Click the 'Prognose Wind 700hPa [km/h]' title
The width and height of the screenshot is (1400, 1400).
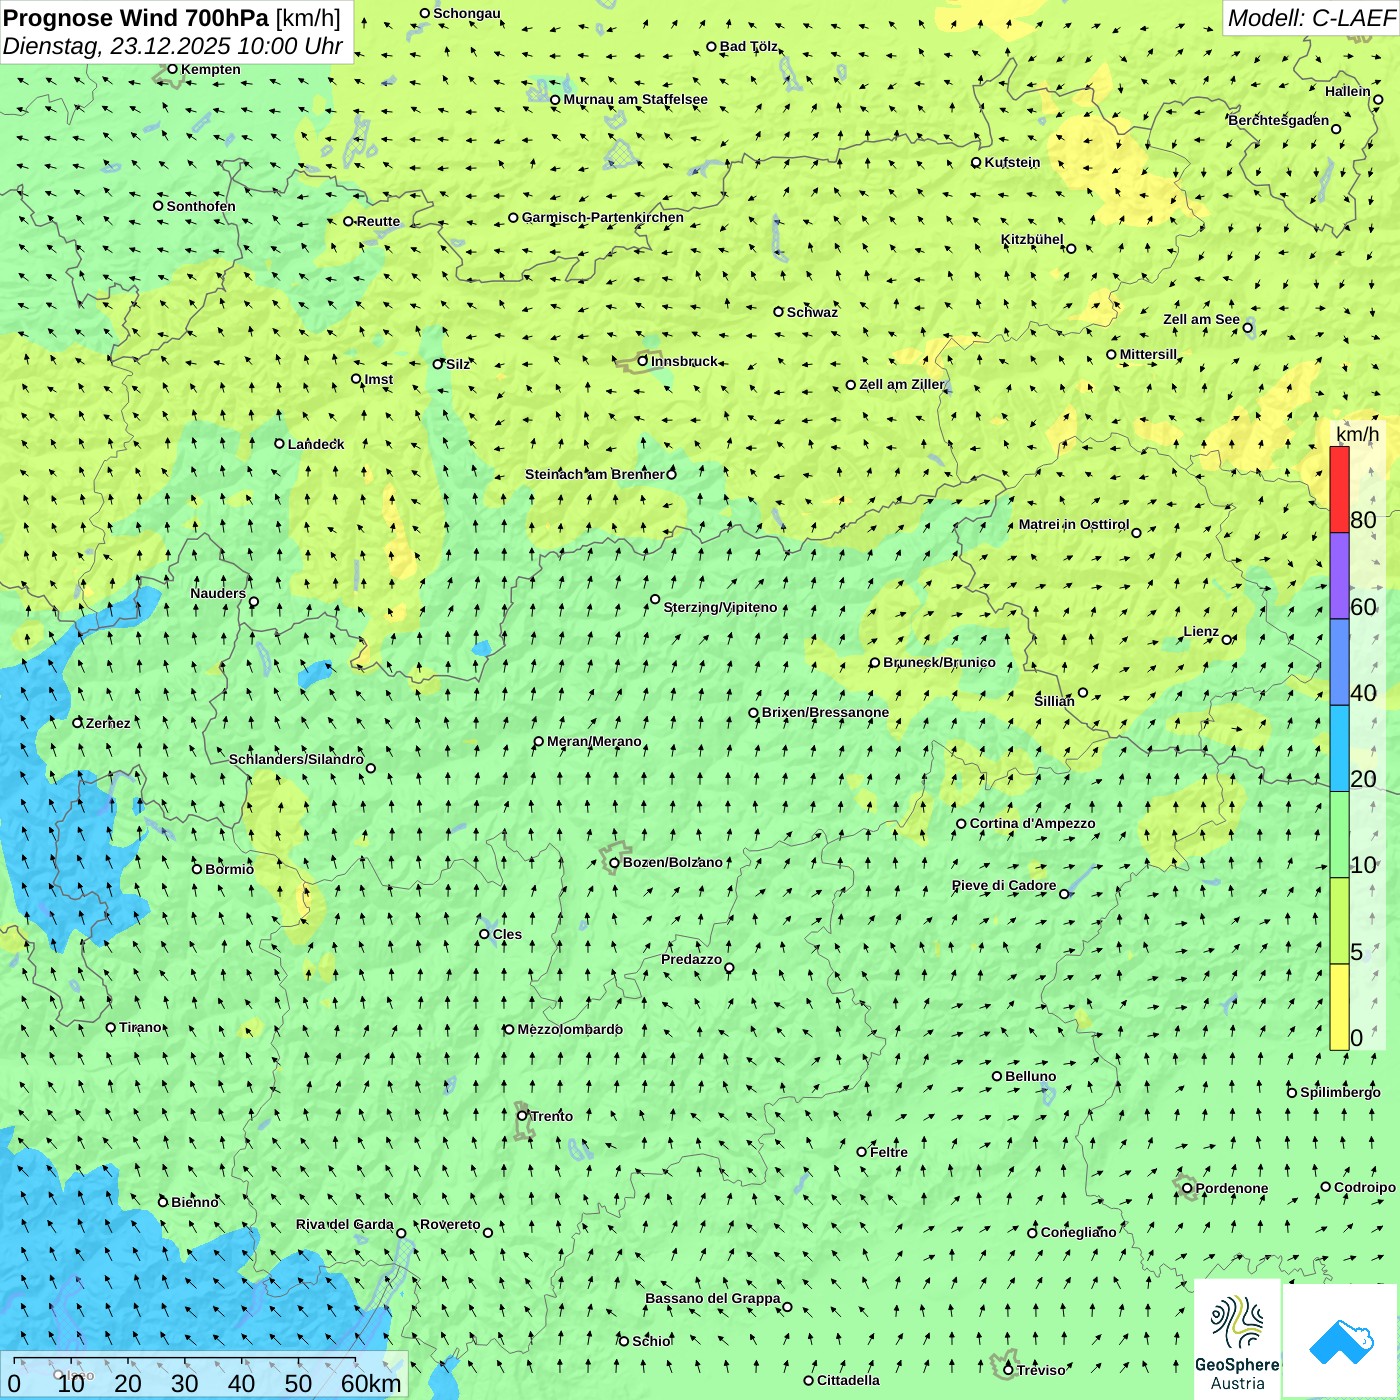click(x=172, y=18)
